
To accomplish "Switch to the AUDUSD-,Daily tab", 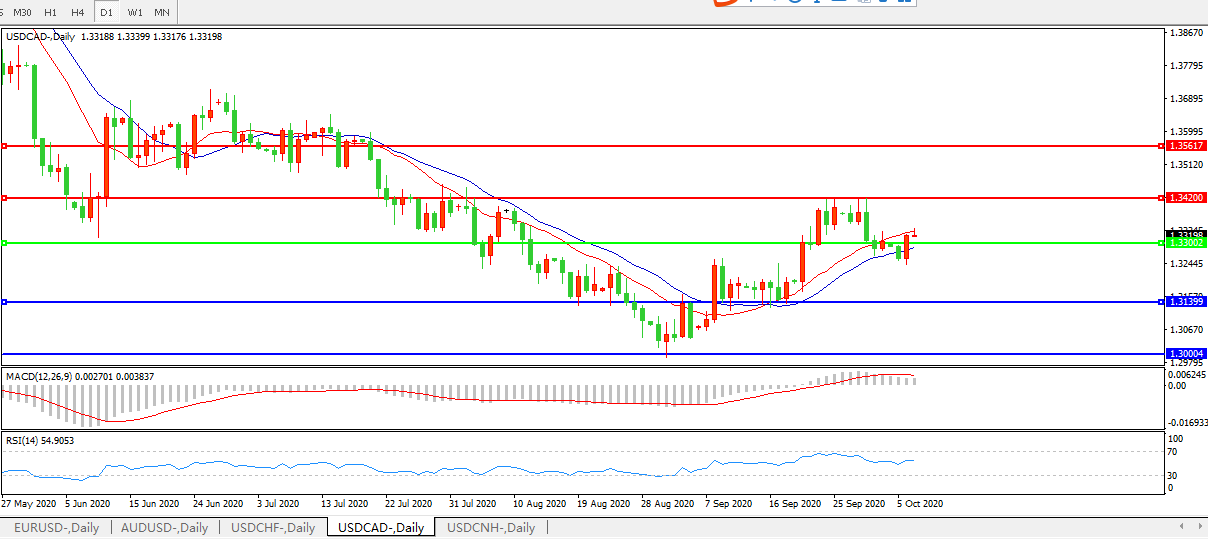I will click(165, 528).
